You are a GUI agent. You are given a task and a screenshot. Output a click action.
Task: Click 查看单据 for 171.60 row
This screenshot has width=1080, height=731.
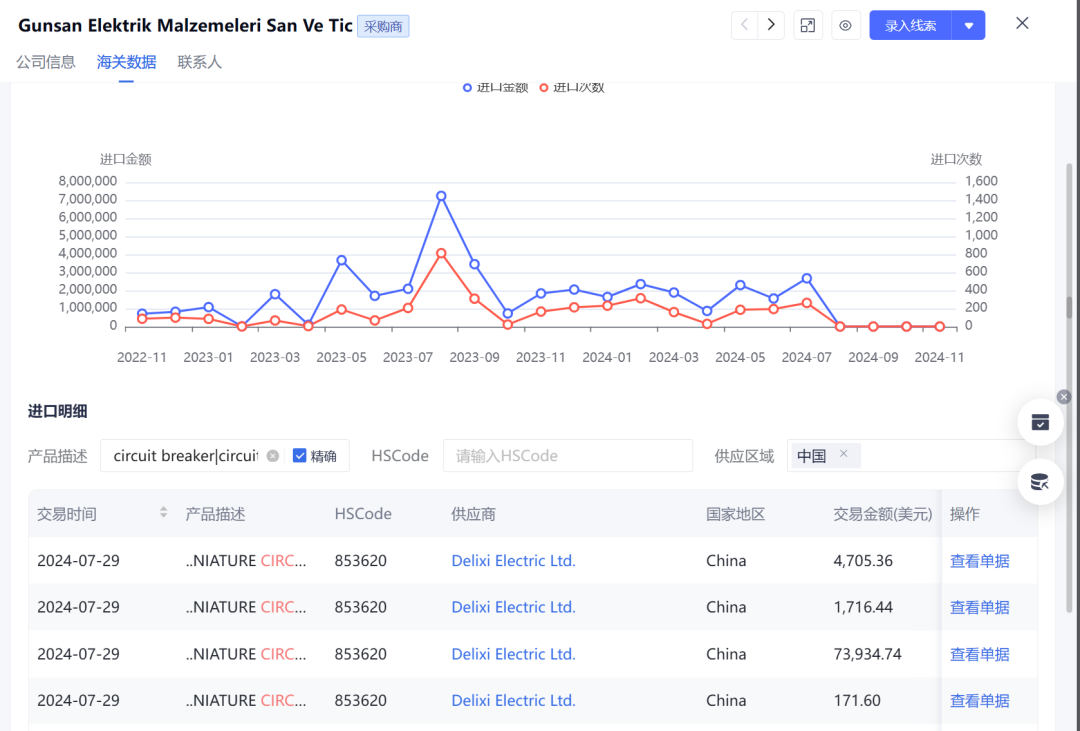(x=979, y=701)
